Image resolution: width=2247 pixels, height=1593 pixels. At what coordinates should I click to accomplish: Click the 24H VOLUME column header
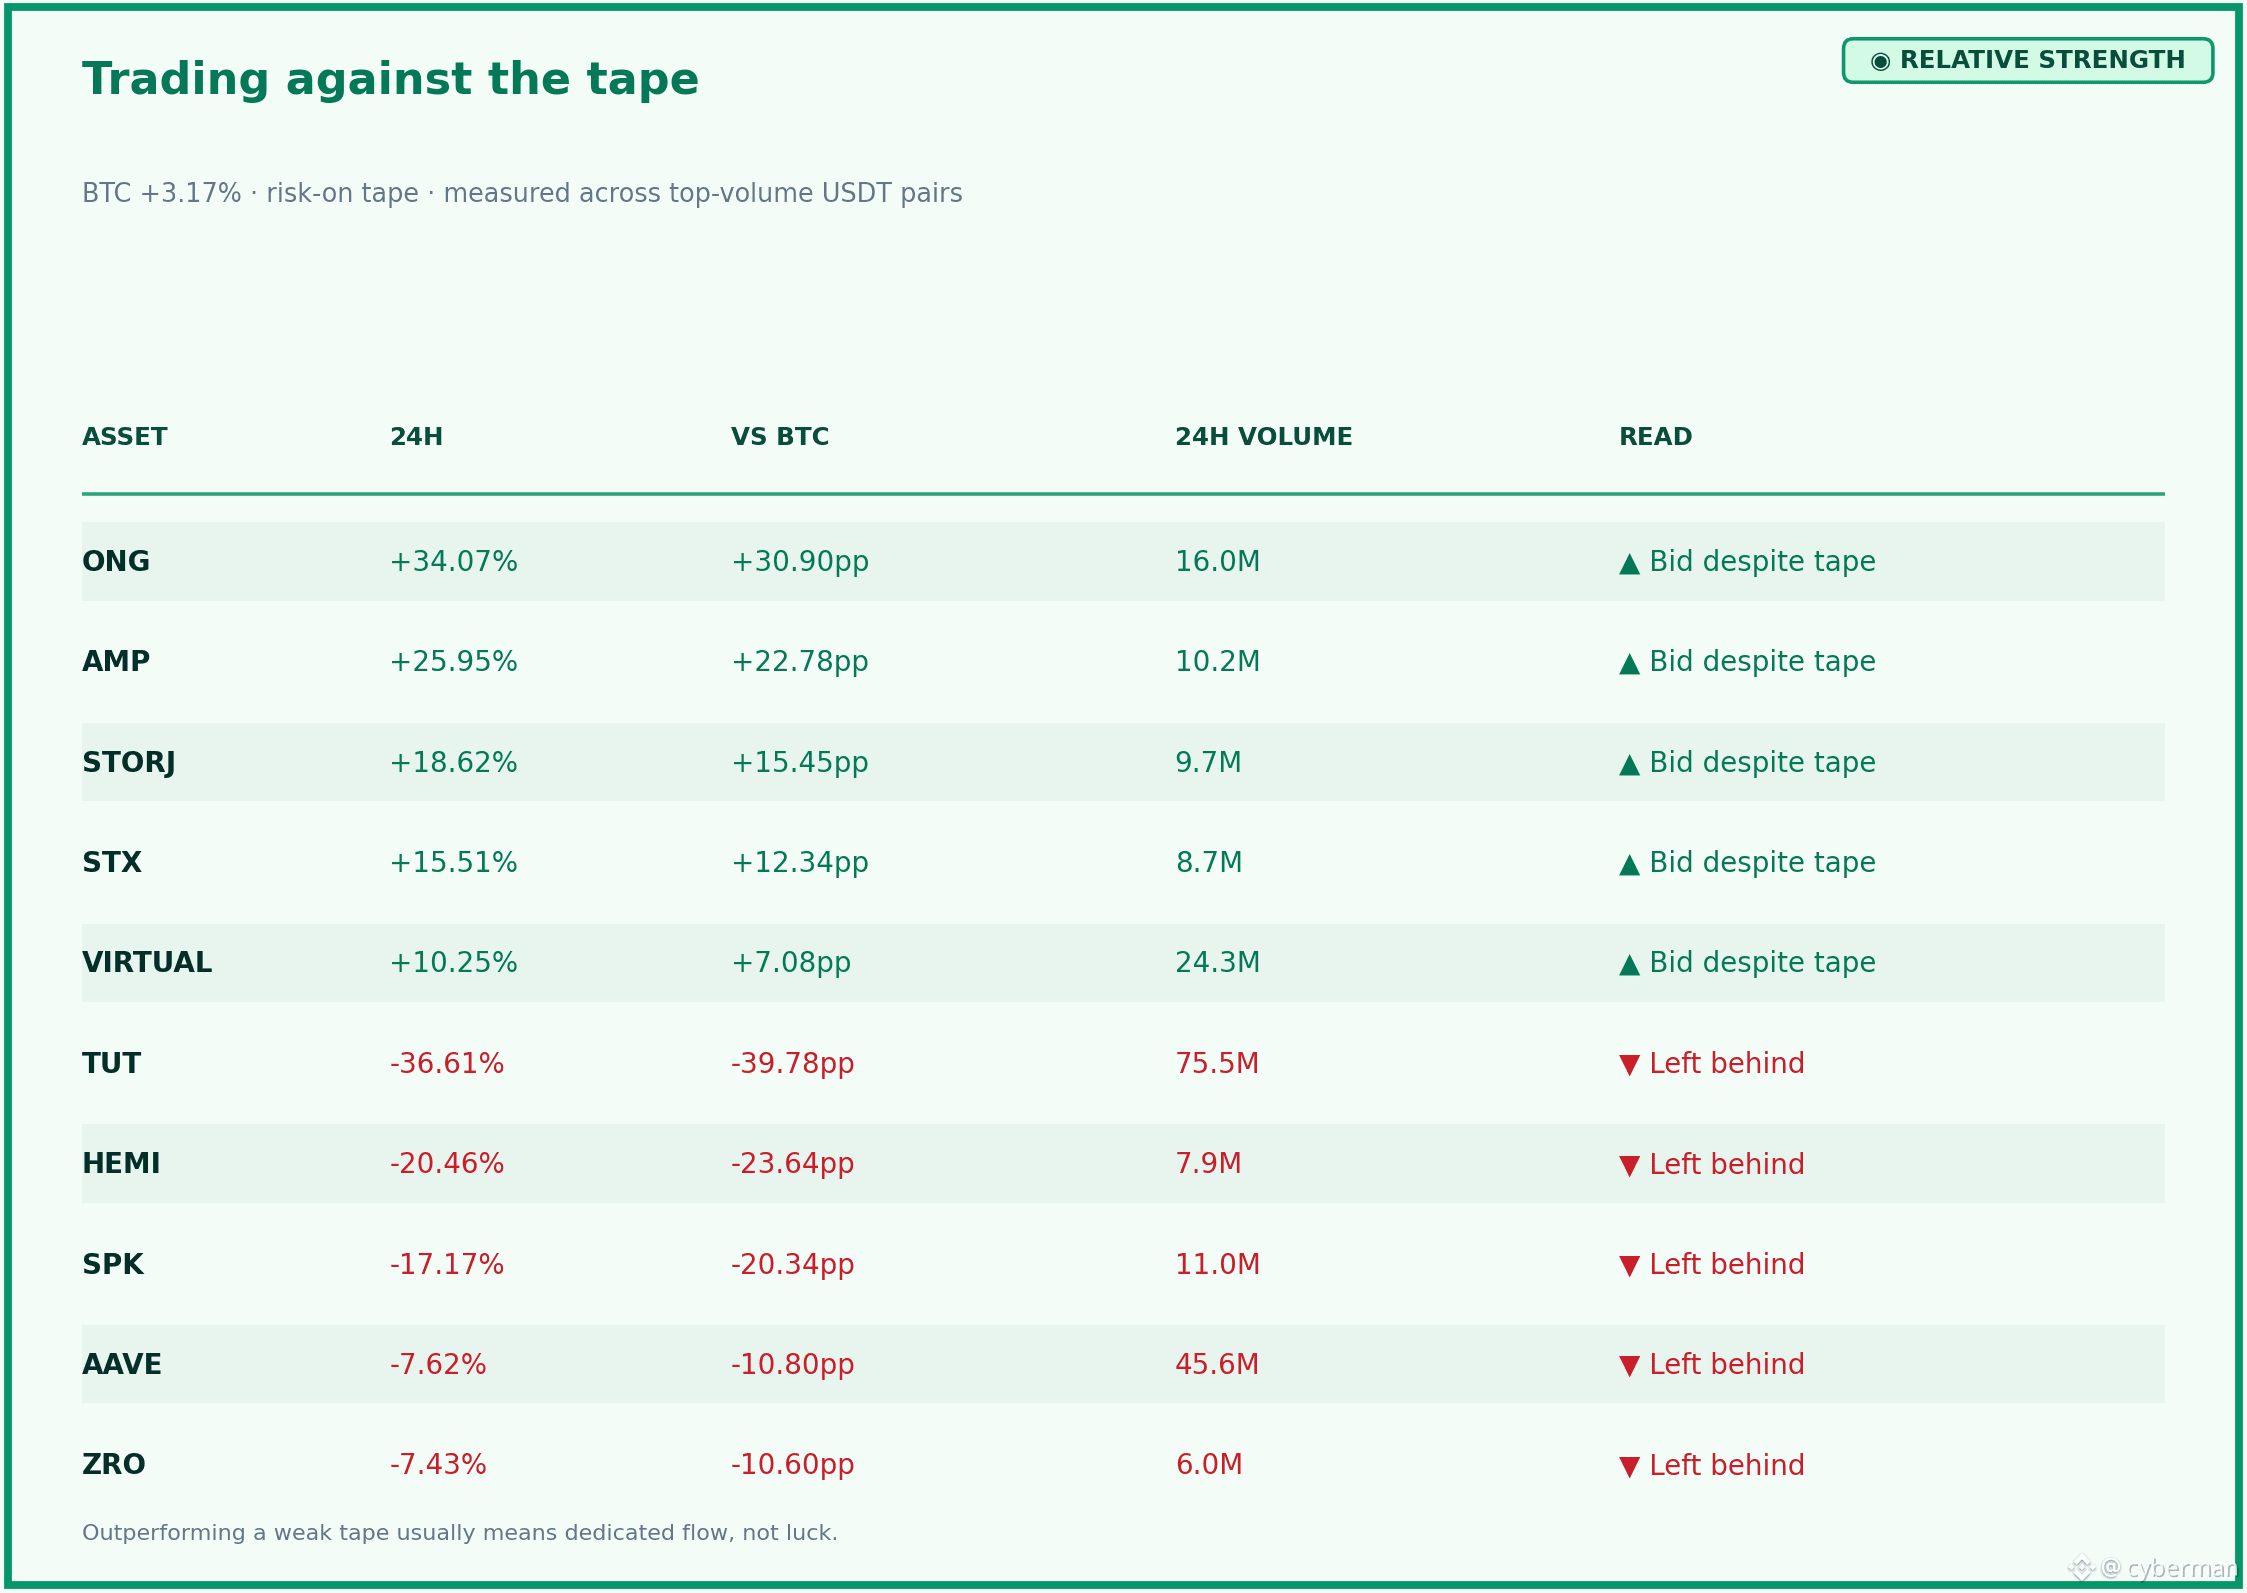tap(1263, 437)
